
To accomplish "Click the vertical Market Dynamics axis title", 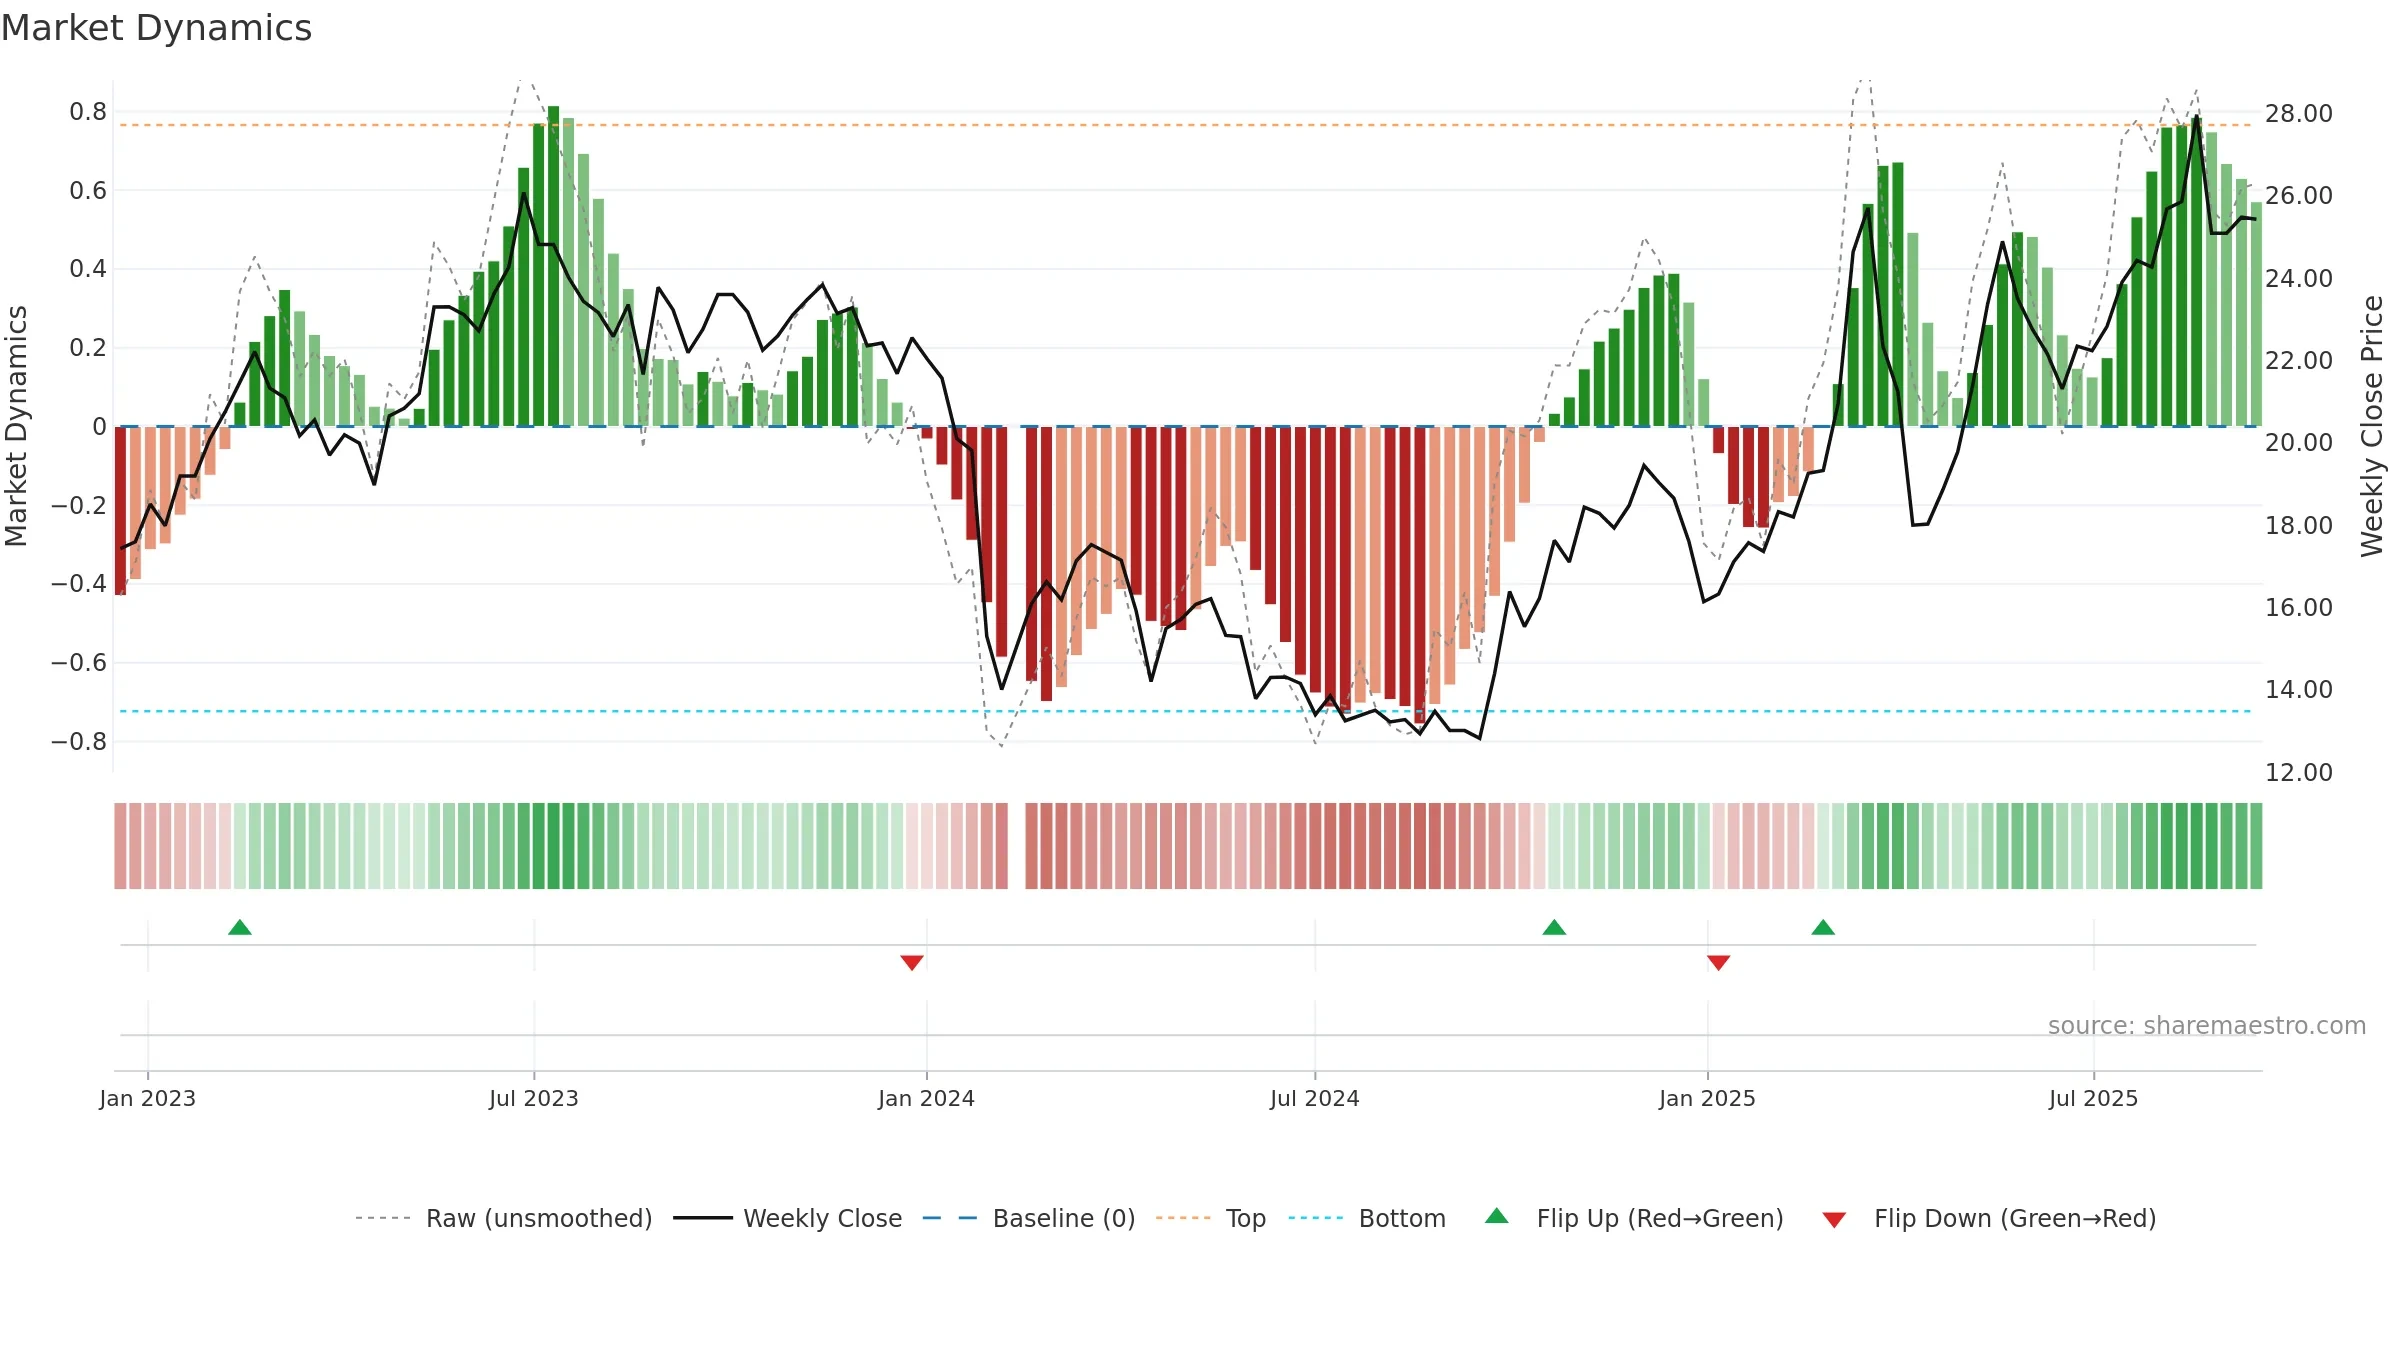I will point(17,426).
